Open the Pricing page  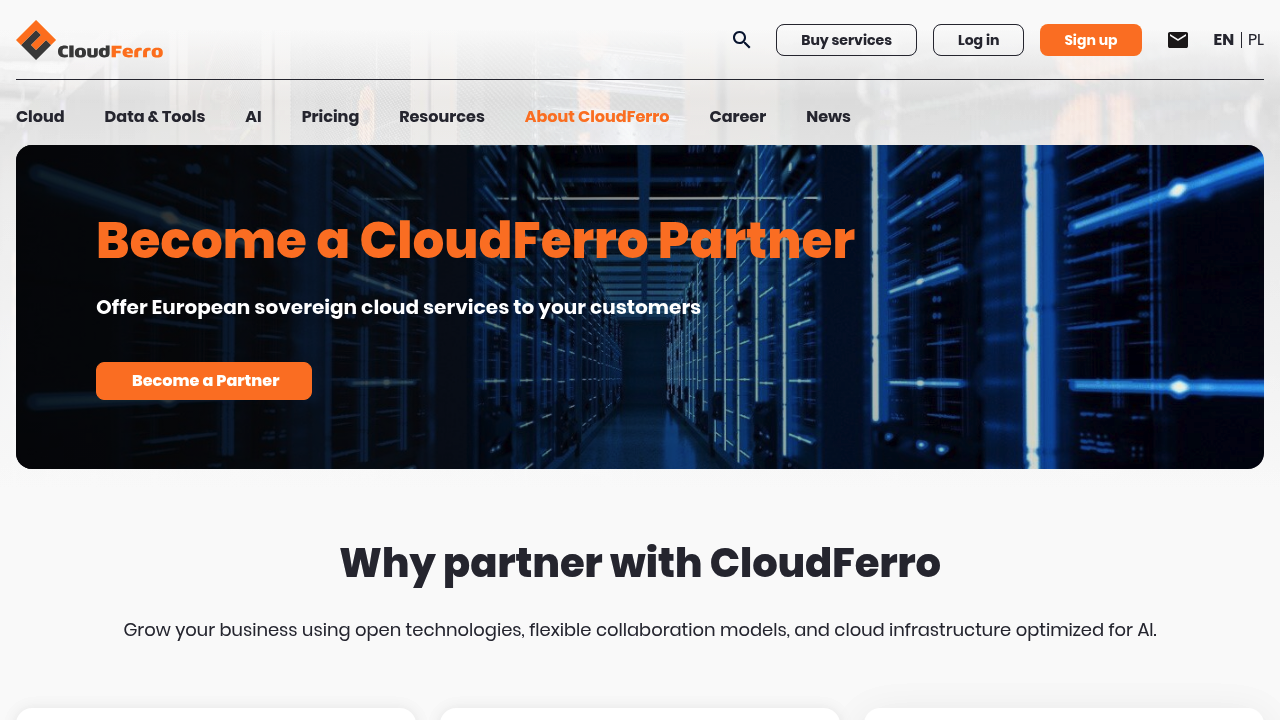click(330, 116)
